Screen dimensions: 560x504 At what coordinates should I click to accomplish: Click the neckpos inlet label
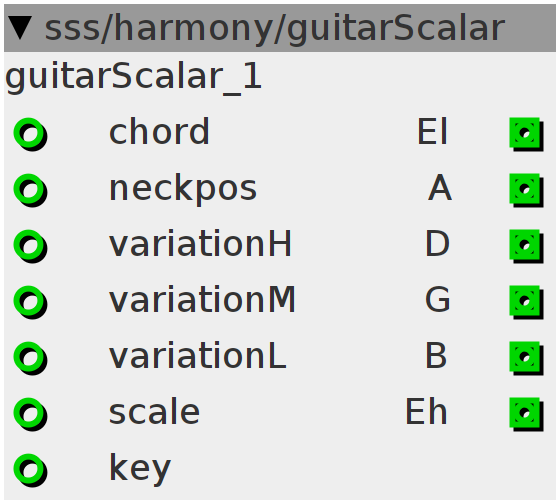click(x=183, y=189)
